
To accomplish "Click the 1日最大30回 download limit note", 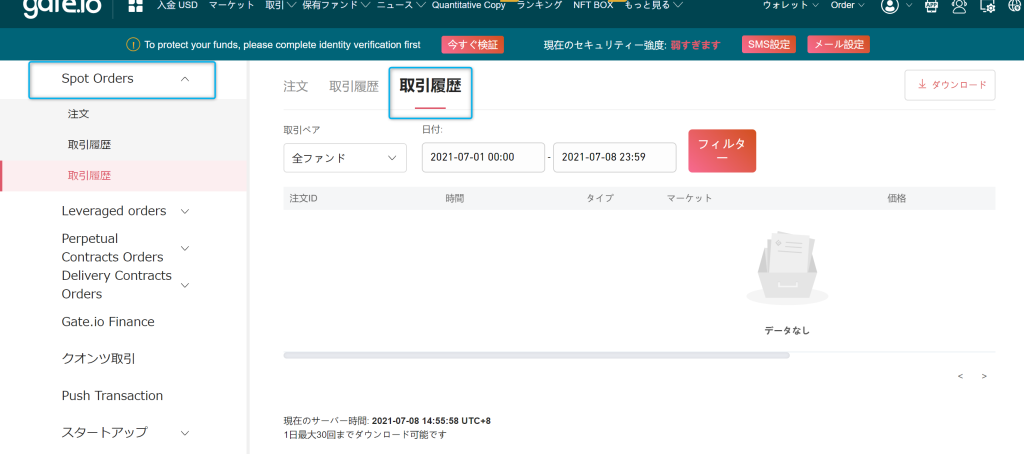I will coord(365,434).
